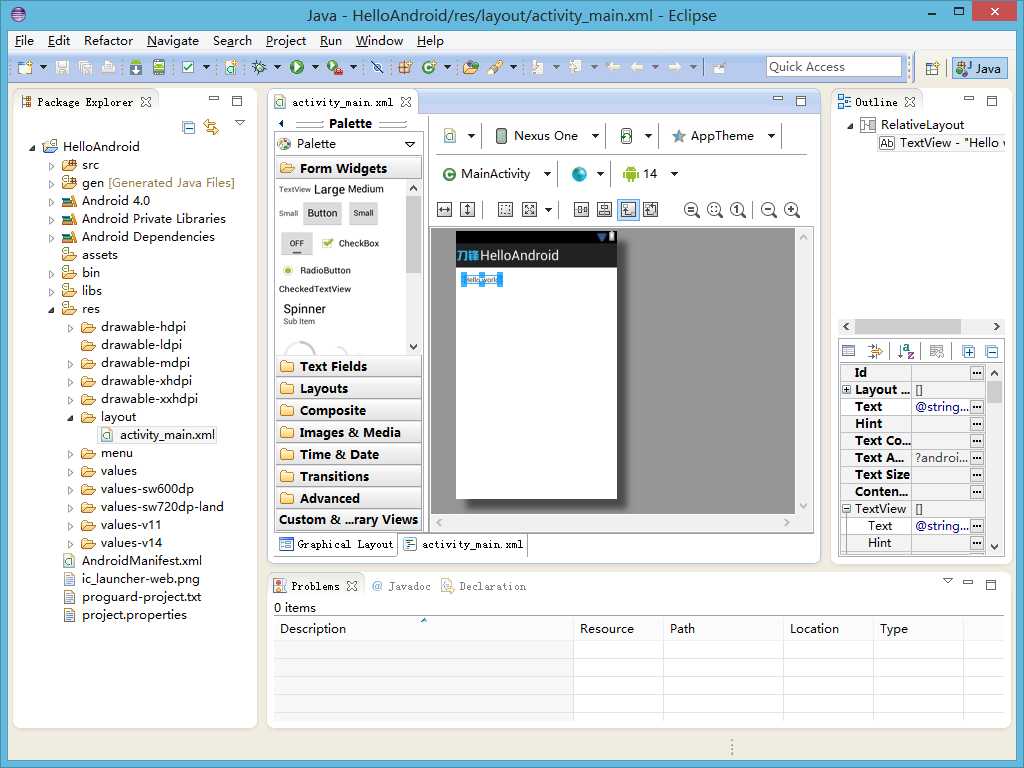The height and width of the screenshot is (768, 1024).
Task: Open the Advanced palette category
Action: click(349, 498)
